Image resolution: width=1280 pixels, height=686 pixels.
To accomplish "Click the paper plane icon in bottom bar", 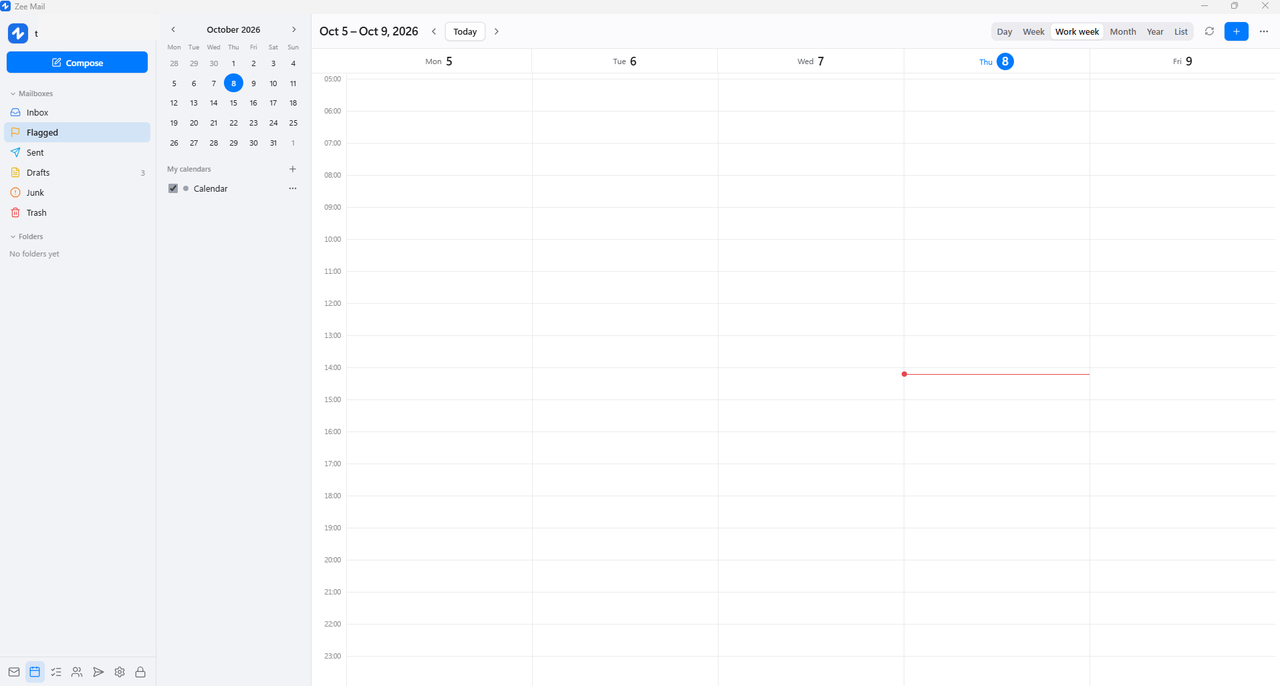I will click(98, 672).
